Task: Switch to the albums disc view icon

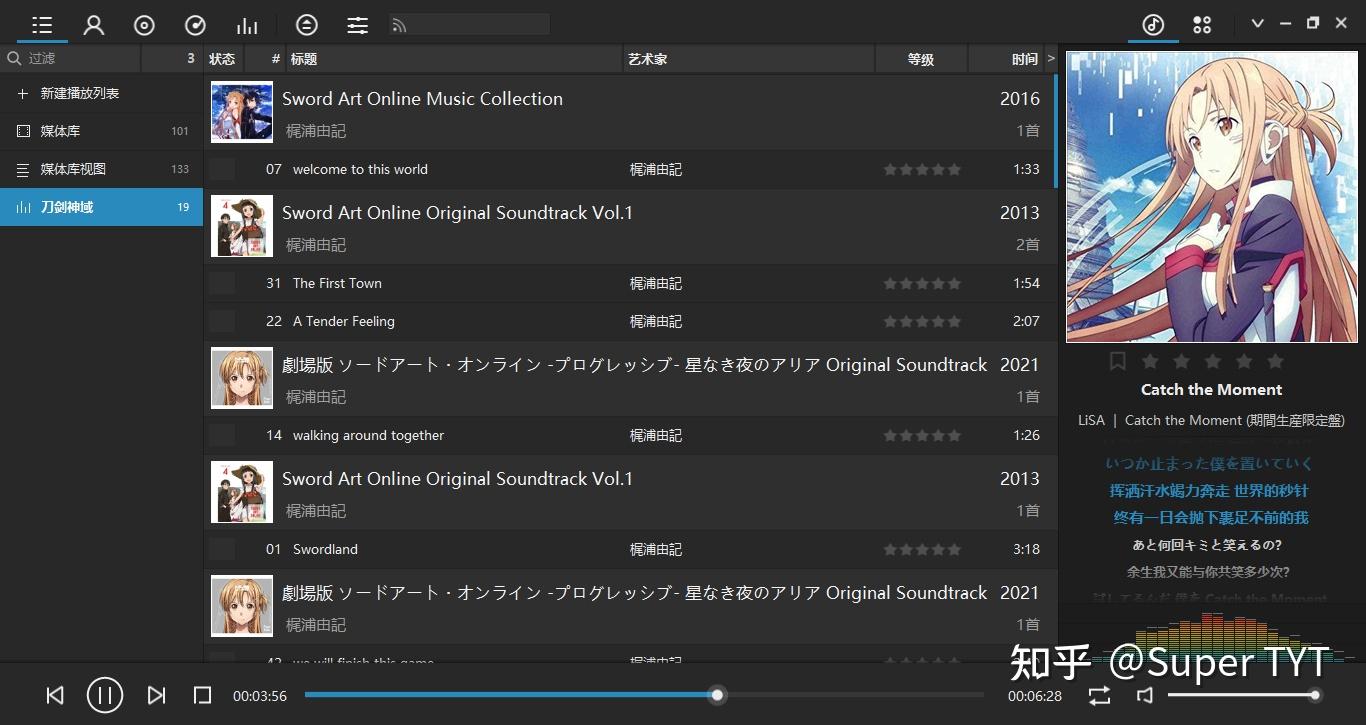Action: [144, 24]
